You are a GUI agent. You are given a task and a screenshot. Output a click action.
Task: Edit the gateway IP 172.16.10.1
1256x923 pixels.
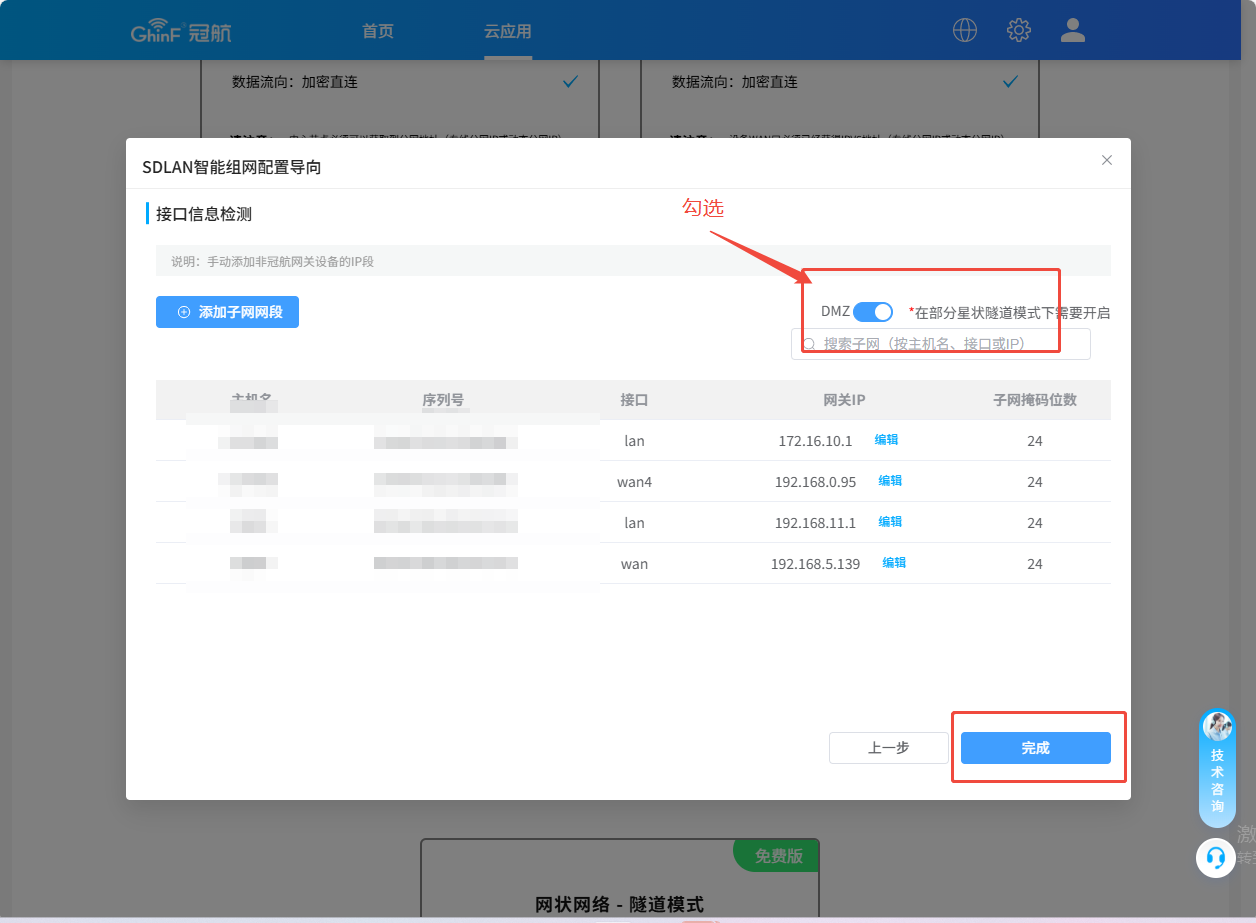click(x=886, y=440)
